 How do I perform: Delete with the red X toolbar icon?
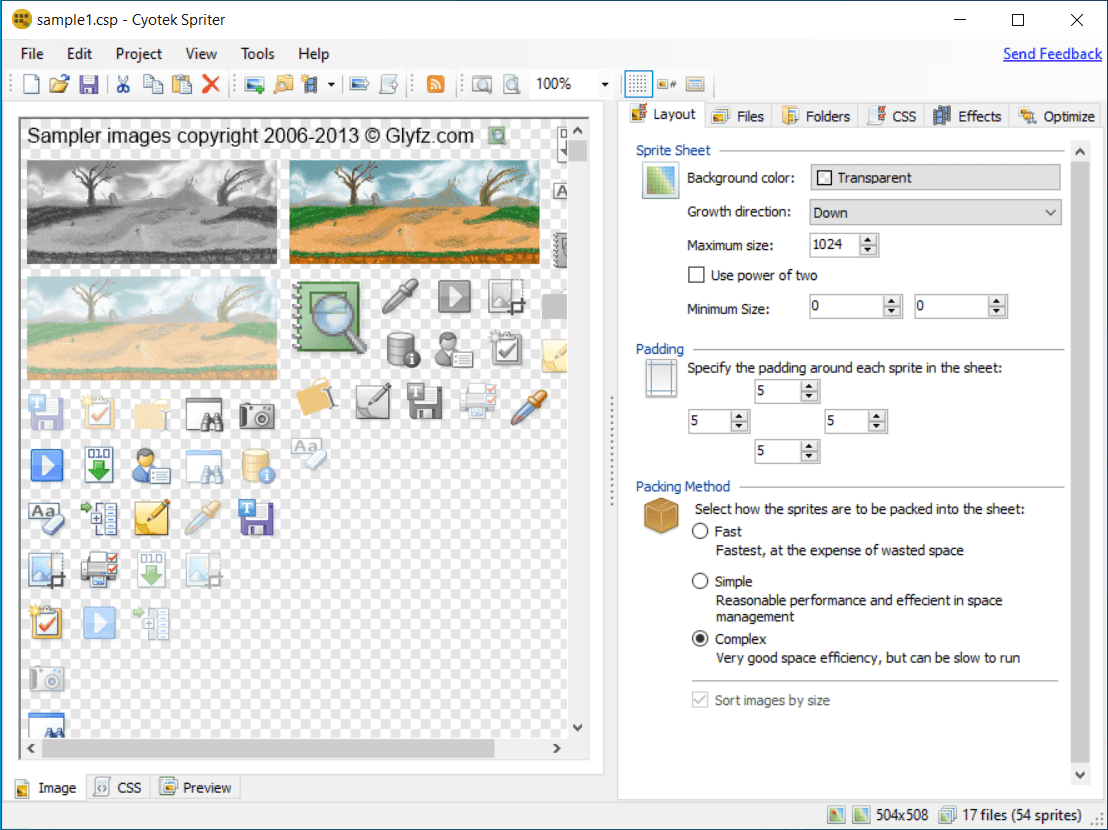point(211,84)
